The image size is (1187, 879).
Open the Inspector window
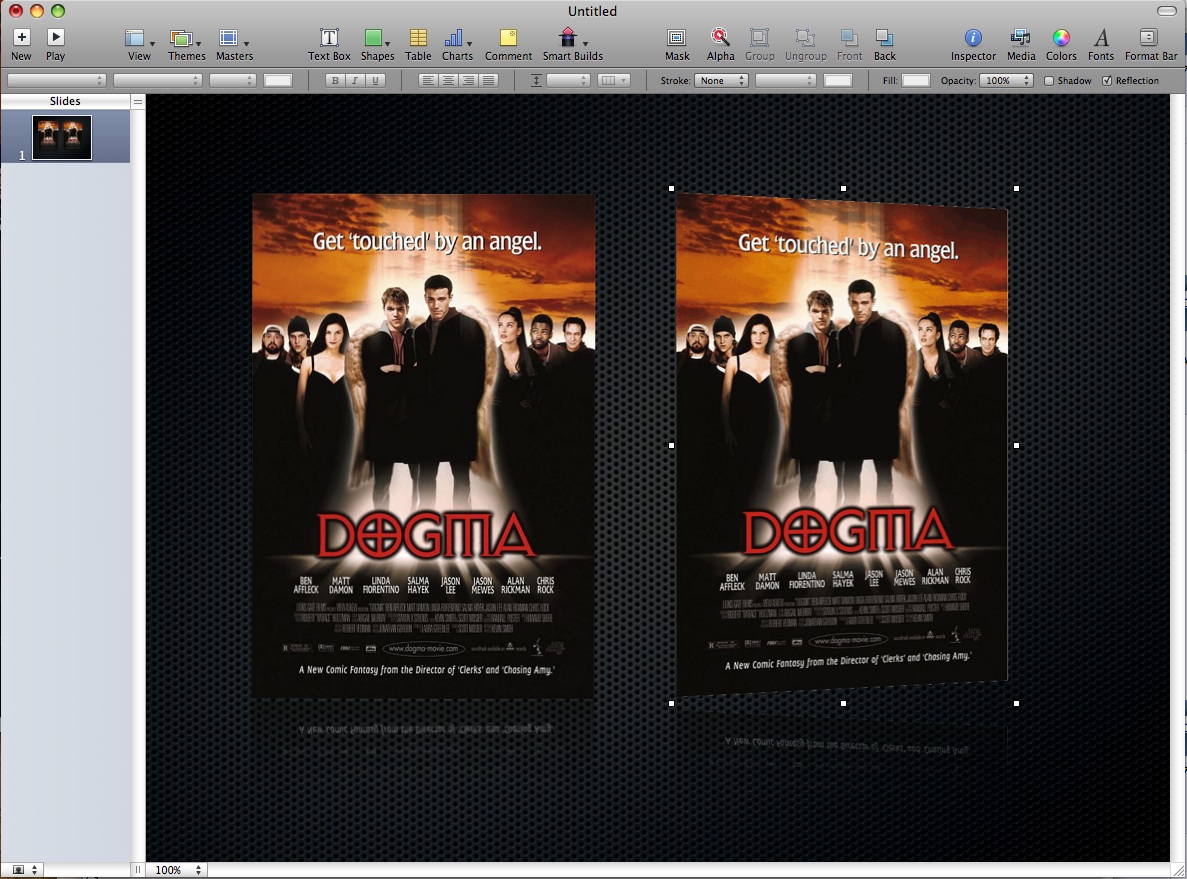(x=973, y=45)
